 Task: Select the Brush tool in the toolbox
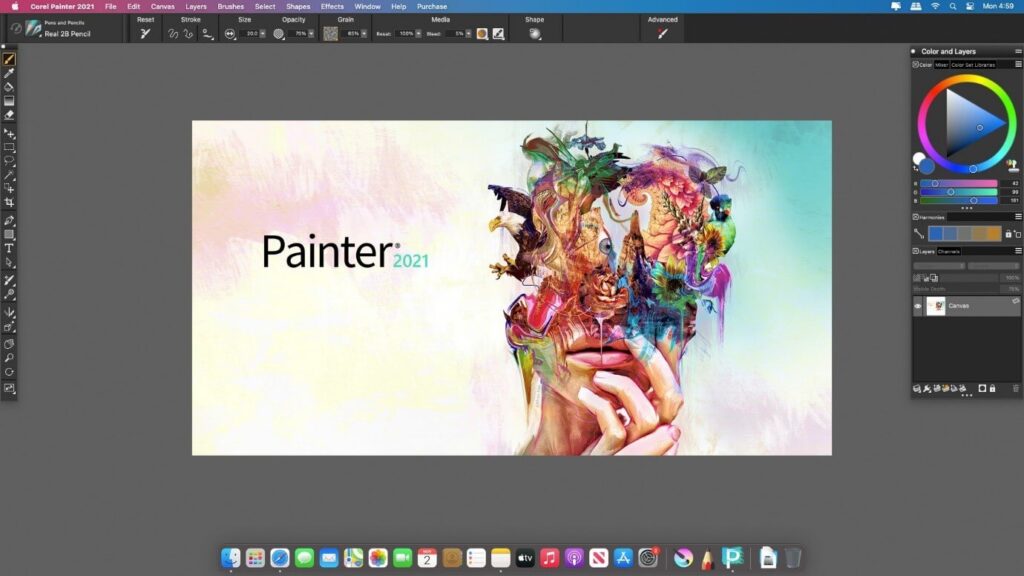pos(9,59)
